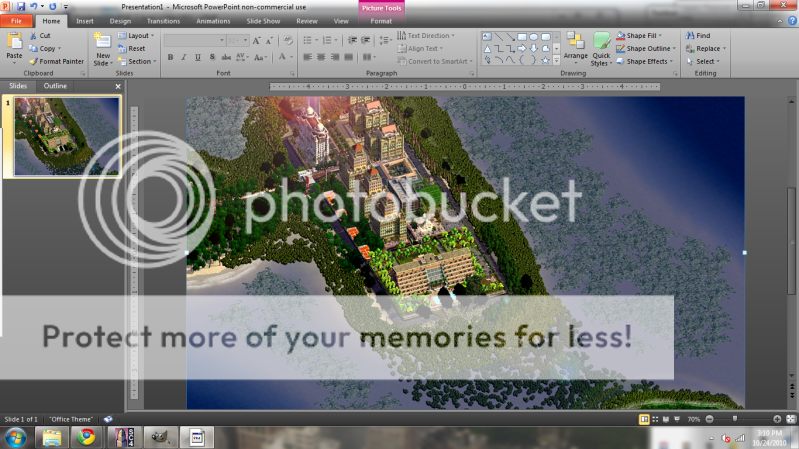
Task: Close the Slides/Outline pane
Action: click(x=118, y=86)
